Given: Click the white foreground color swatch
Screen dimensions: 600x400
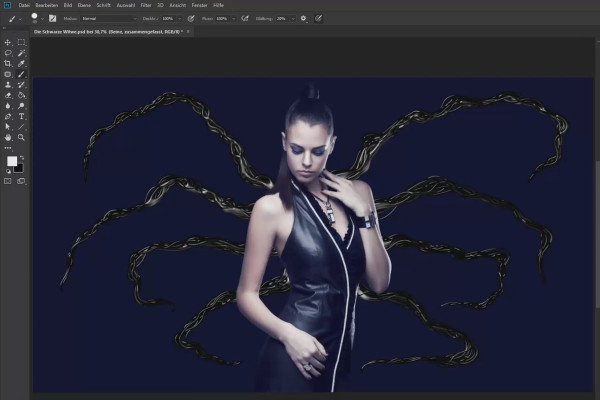Looking at the screenshot, I should pos(12,162).
